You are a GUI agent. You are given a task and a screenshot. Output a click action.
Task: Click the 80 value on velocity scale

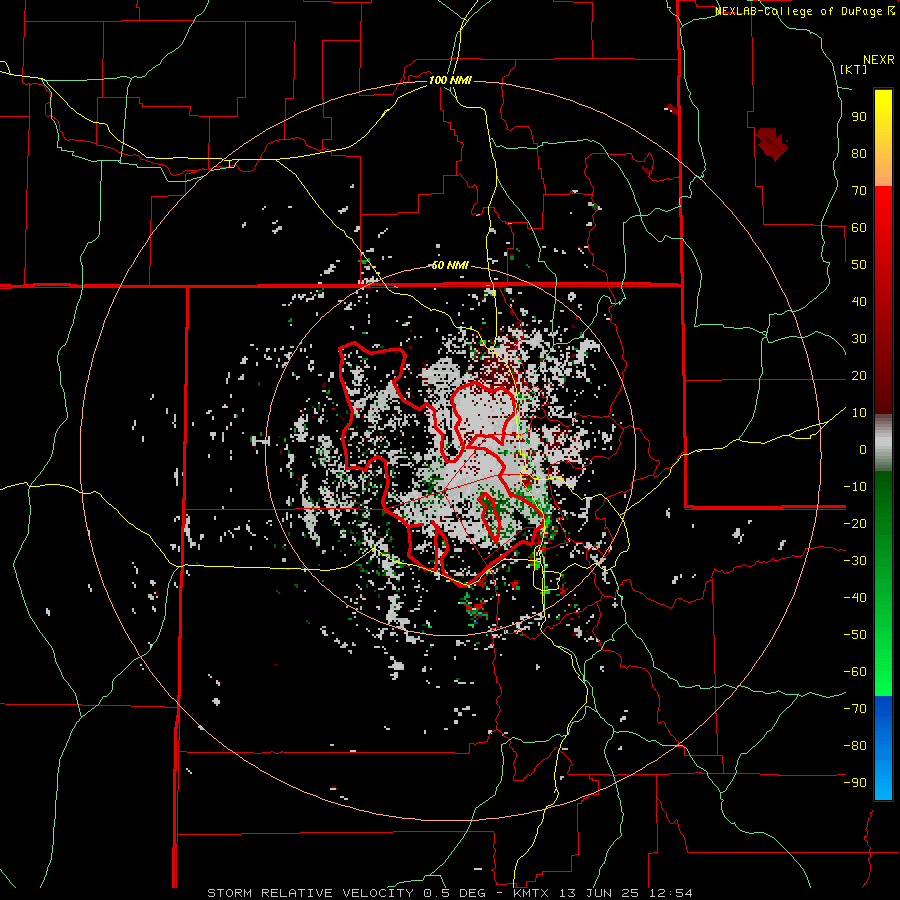859,153
